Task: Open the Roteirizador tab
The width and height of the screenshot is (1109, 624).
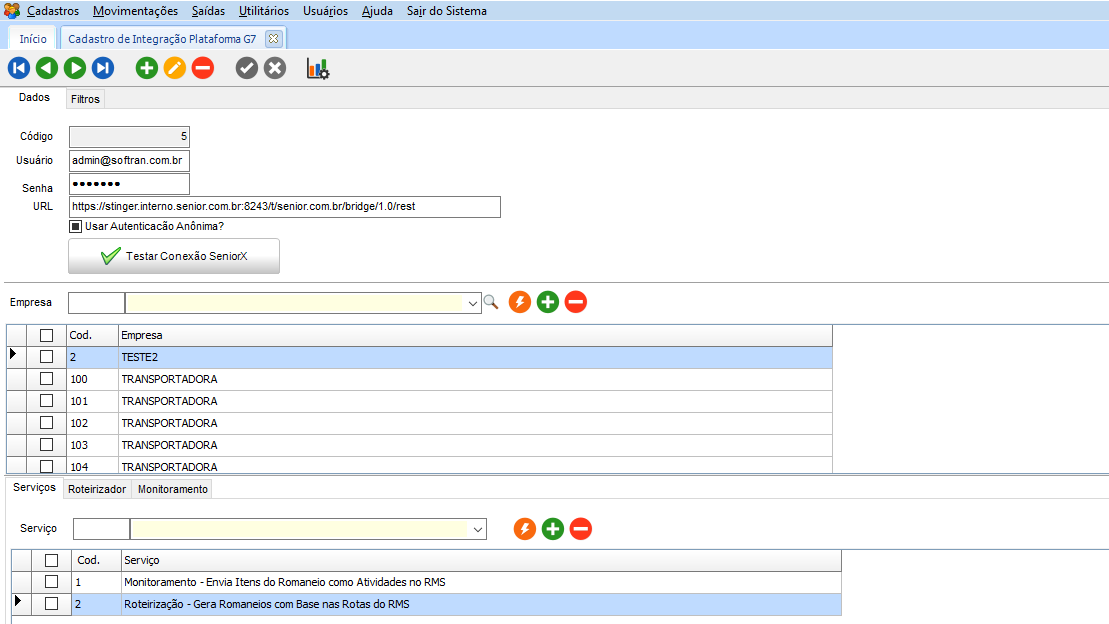Action: (x=97, y=489)
